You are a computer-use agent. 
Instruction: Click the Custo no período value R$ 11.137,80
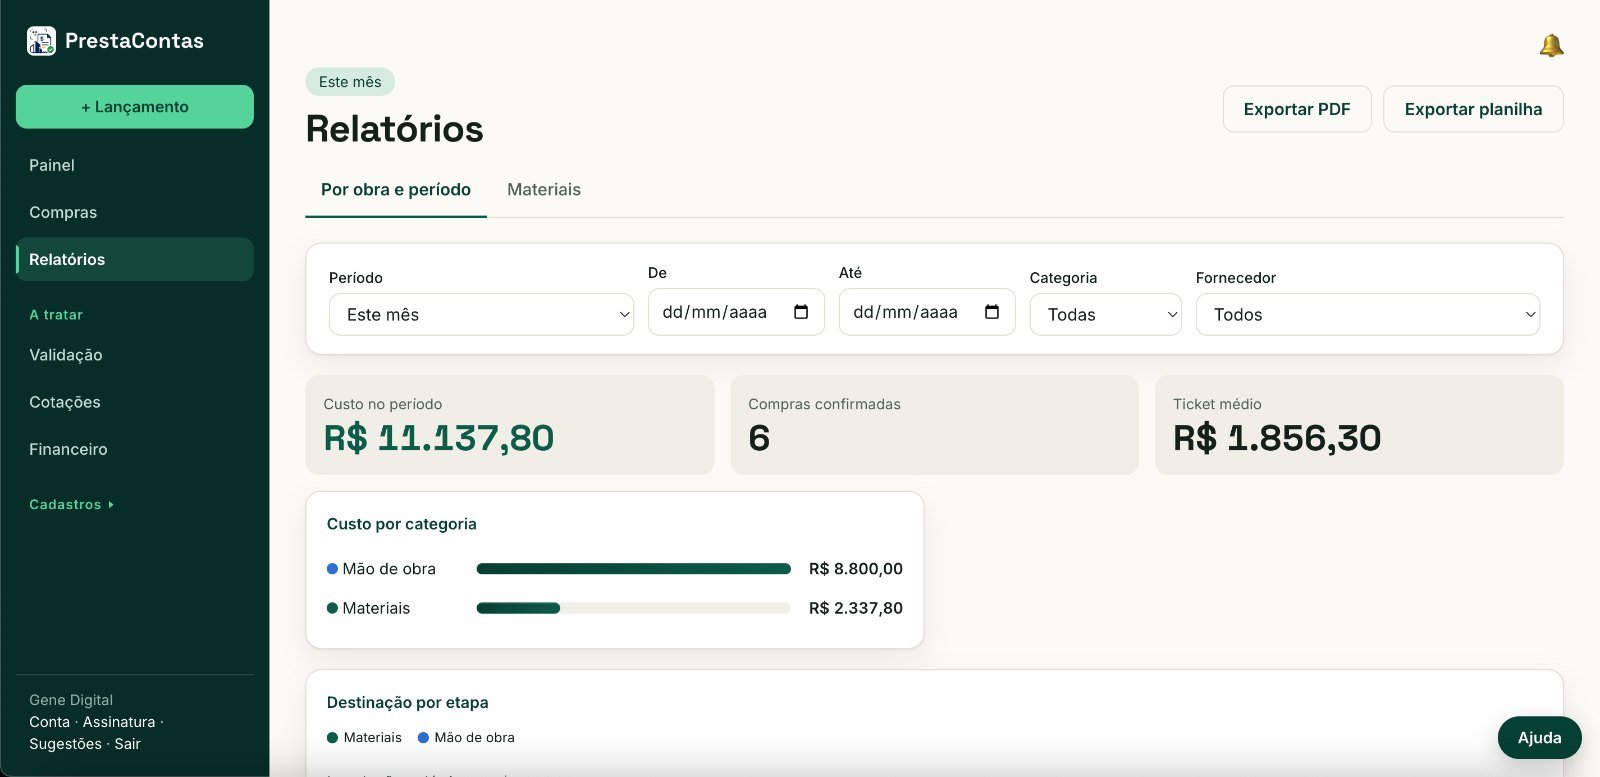439,438
